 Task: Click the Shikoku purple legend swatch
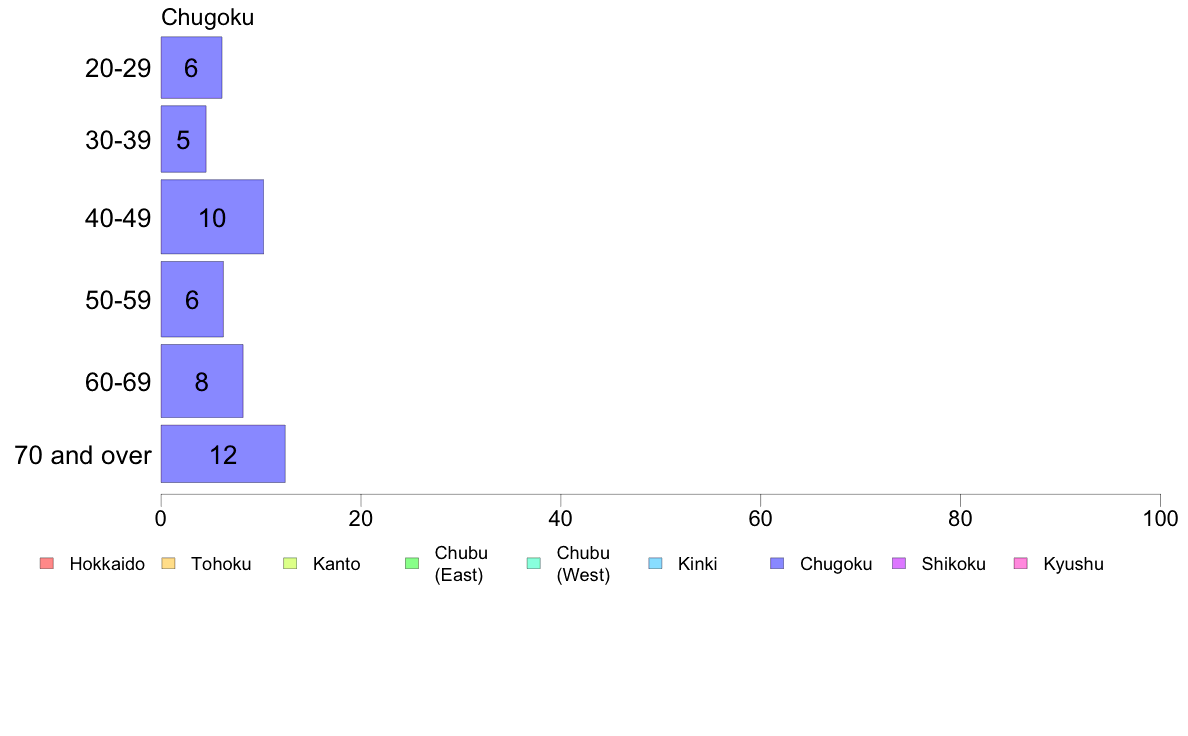(x=899, y=563)
